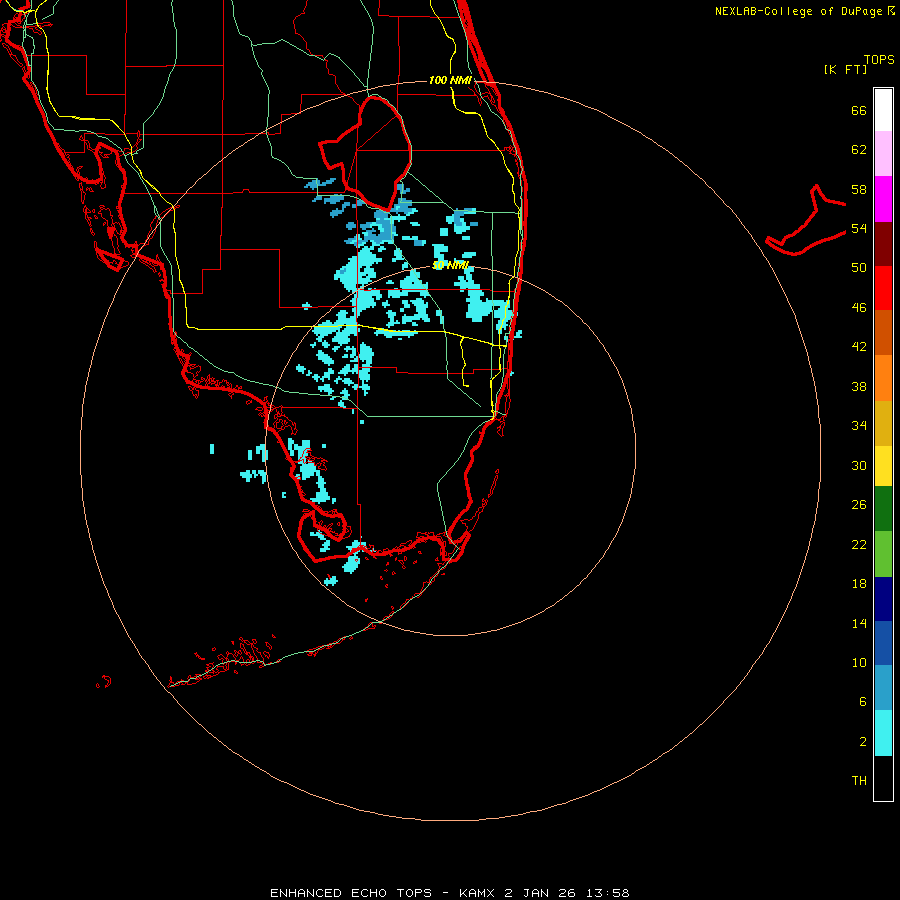Click the legend value '62'
This screenshot has width=900, height=900.
859,150
